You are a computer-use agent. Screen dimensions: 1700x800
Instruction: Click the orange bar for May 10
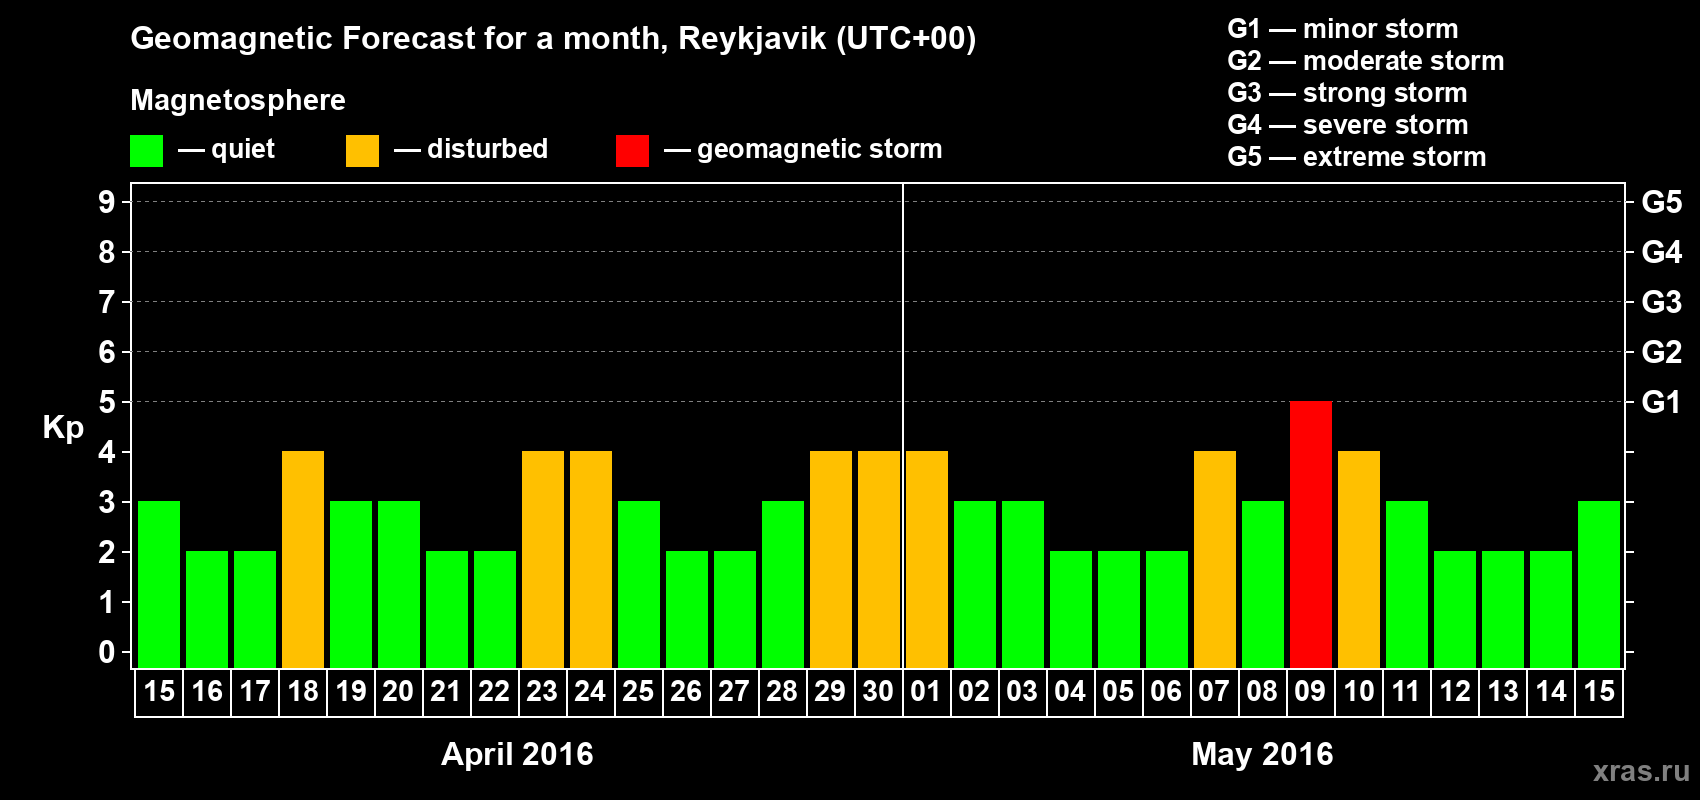(1359, 559)
